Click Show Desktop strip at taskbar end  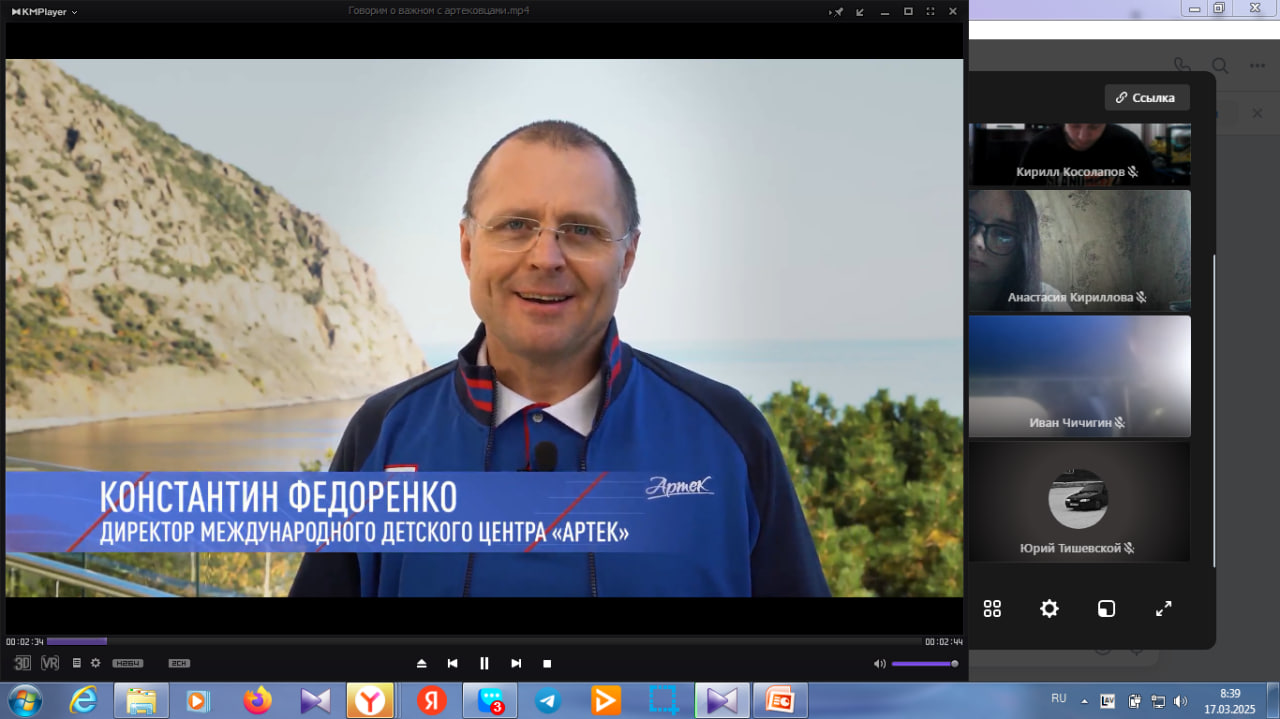(x=1272, y=700)
